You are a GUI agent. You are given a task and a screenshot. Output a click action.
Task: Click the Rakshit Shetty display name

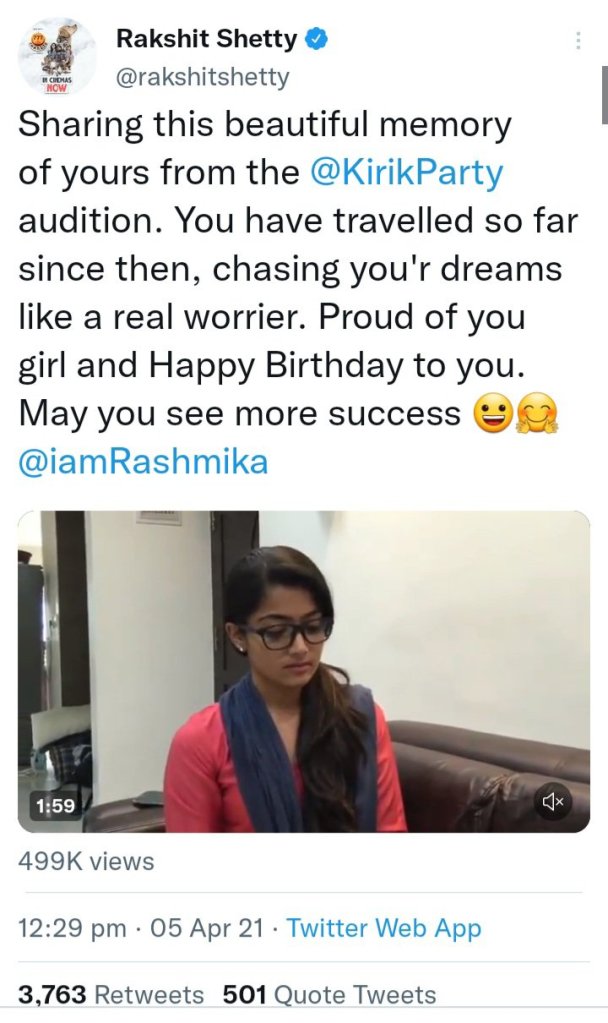click(207, 40)
